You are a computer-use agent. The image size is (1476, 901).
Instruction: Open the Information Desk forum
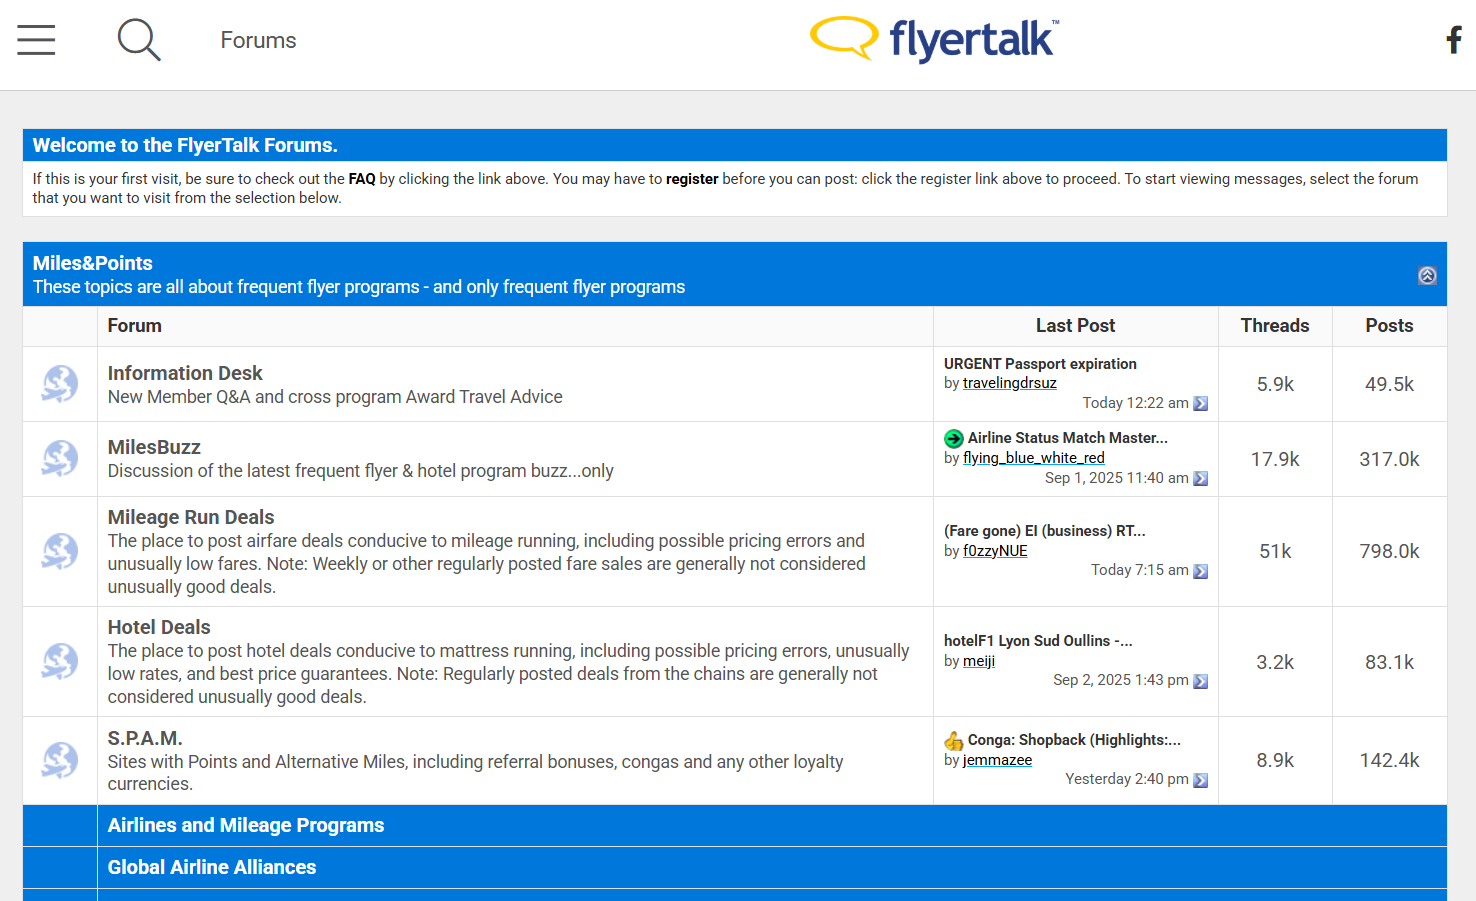click(185, 373)
